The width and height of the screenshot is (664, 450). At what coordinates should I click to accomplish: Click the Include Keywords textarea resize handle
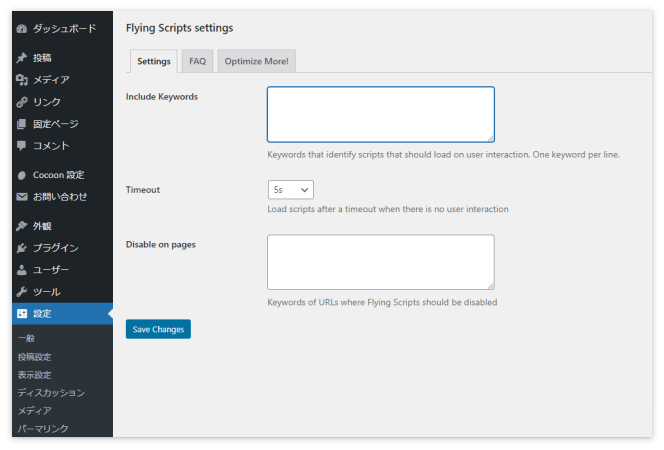(x=490, y=138)
